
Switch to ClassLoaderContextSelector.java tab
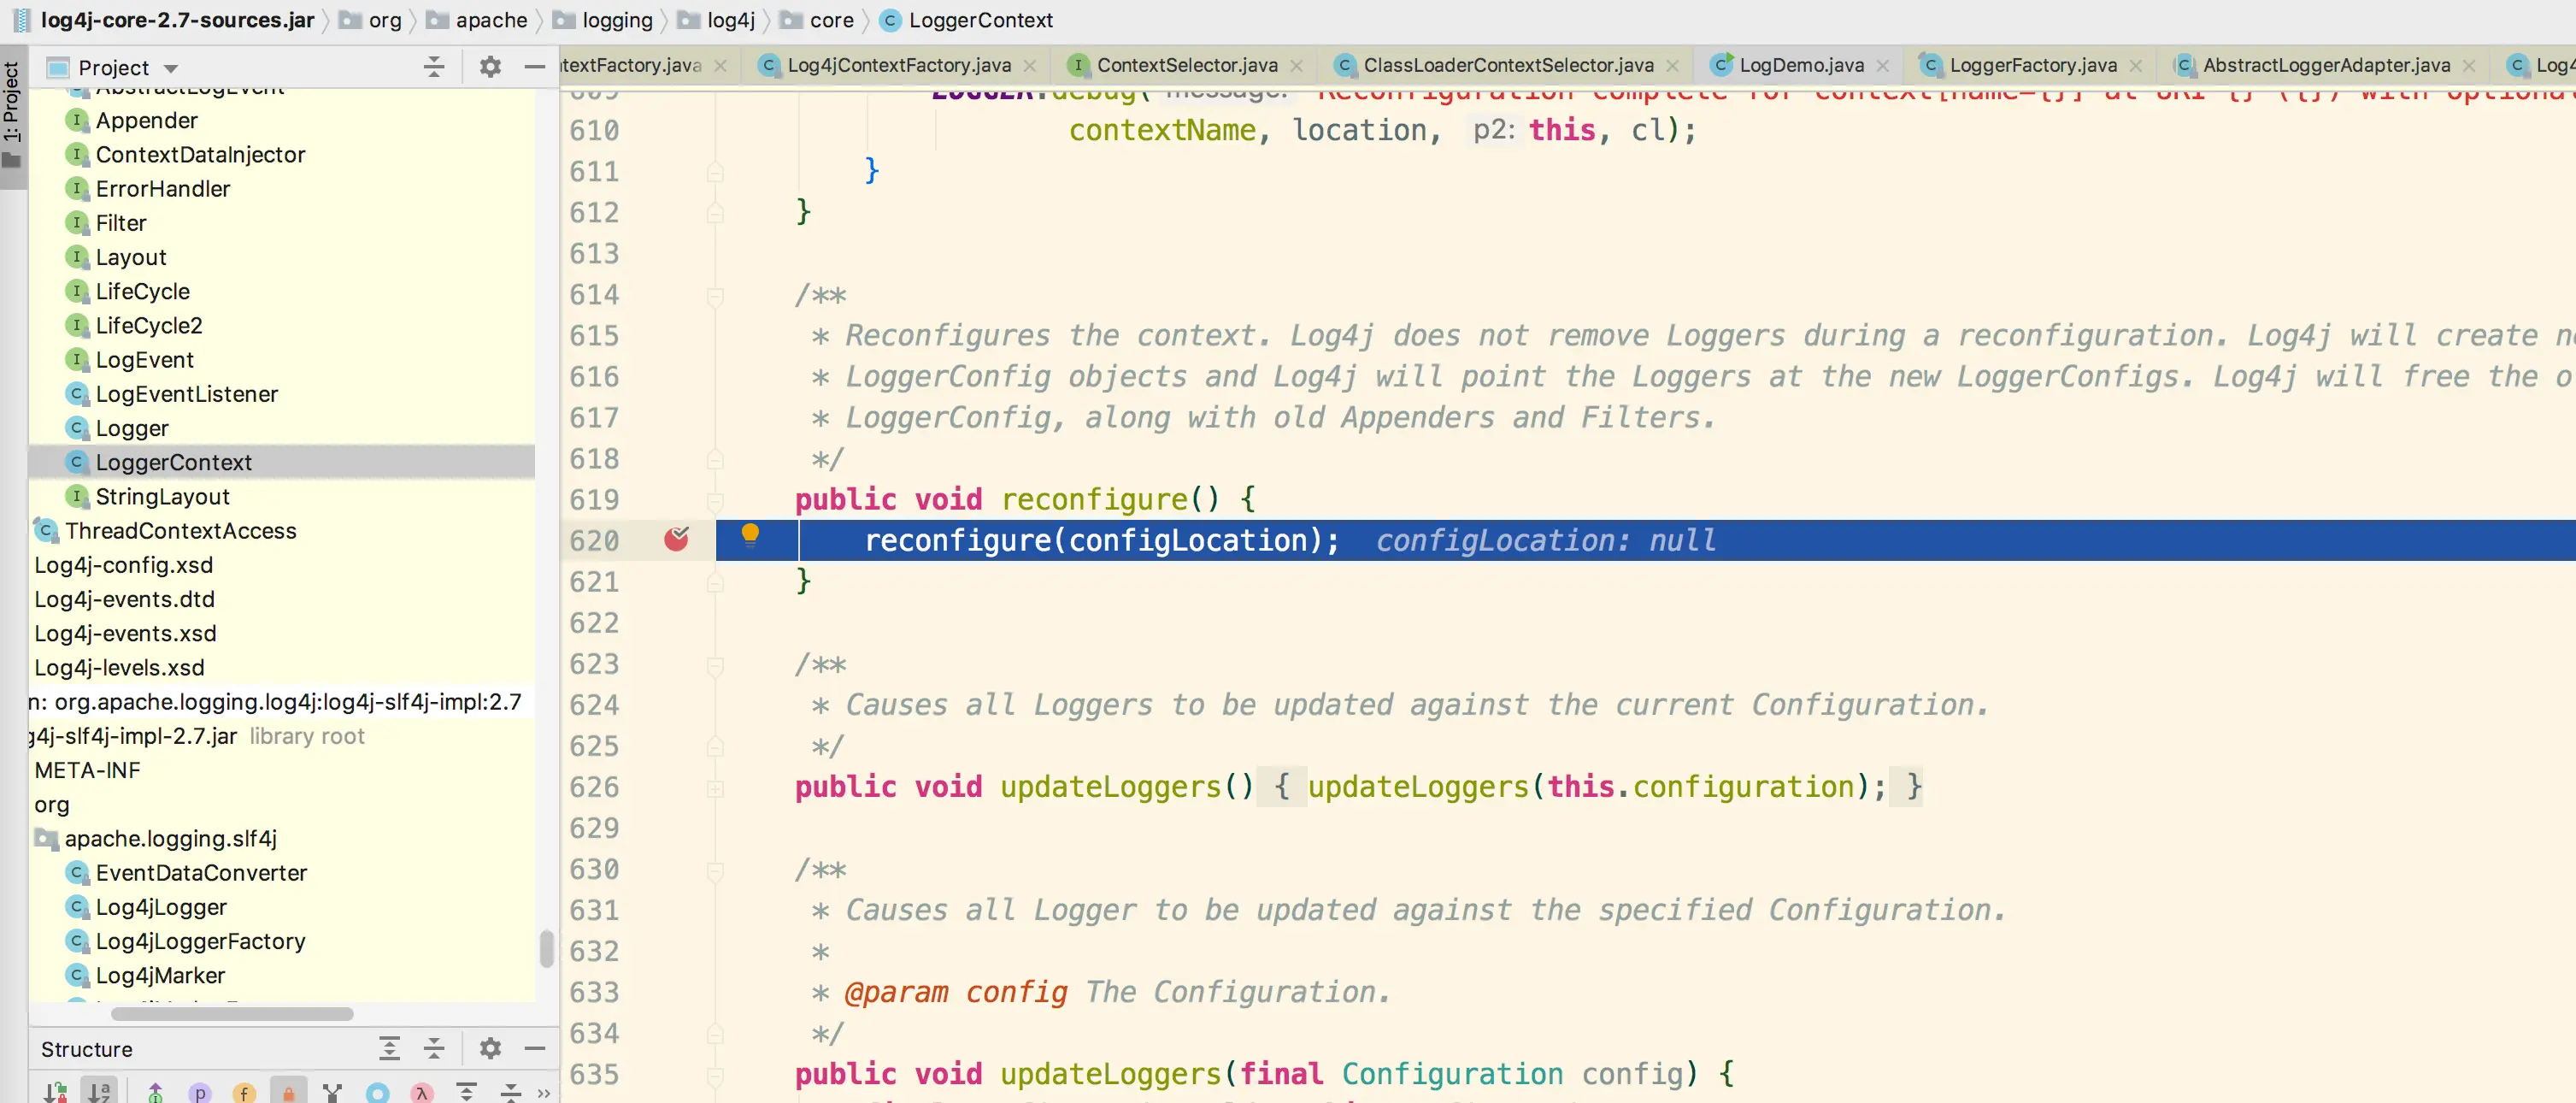(1508, 65)
